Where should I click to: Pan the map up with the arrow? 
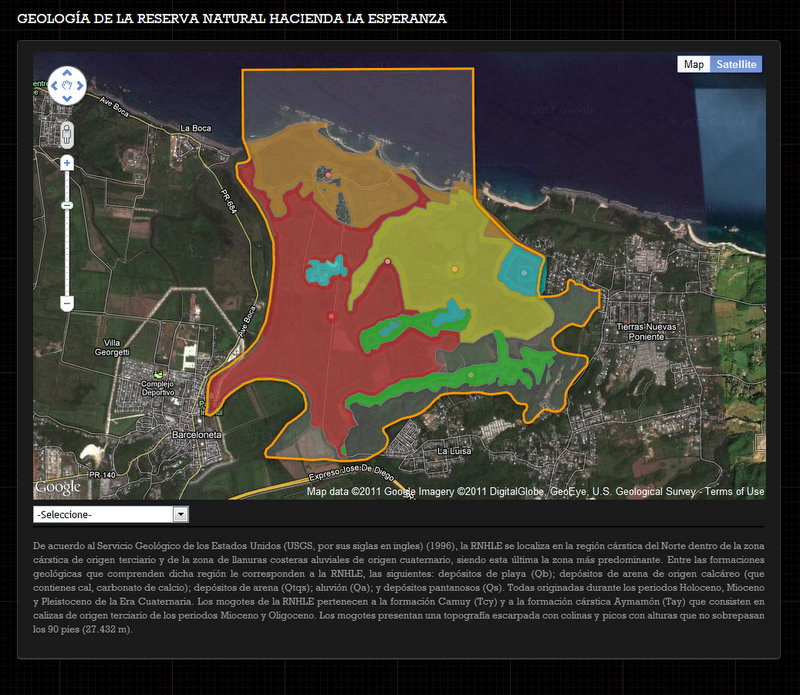pos(67,74)
